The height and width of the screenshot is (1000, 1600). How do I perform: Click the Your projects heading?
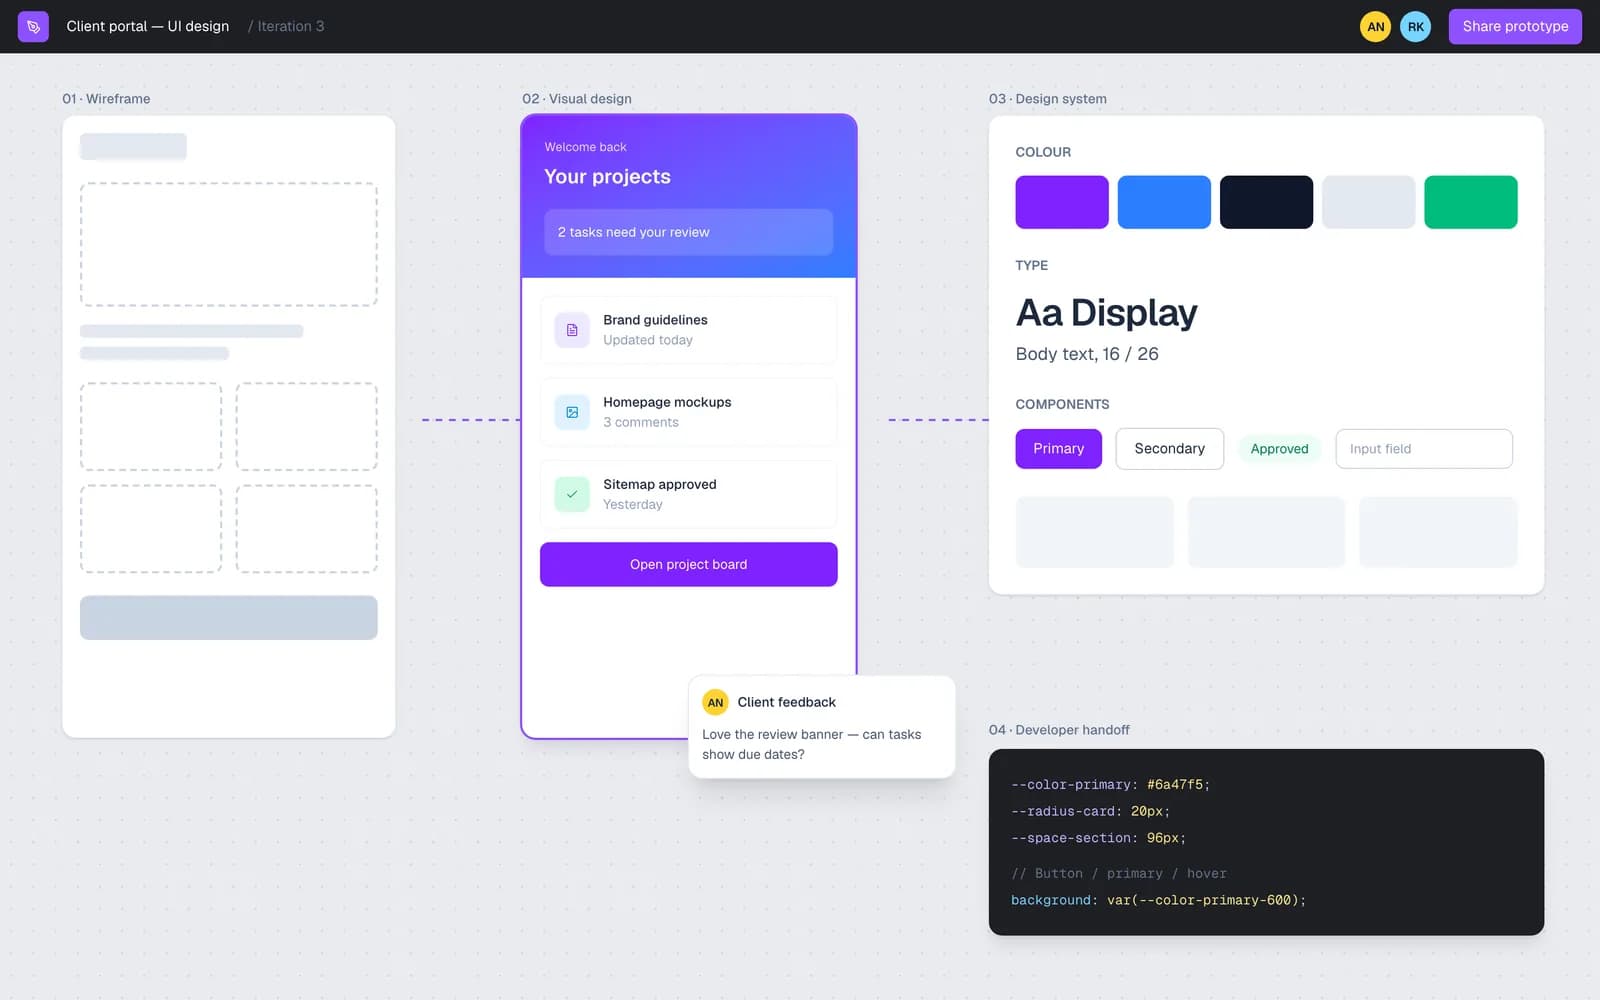[x=607, y=177]
